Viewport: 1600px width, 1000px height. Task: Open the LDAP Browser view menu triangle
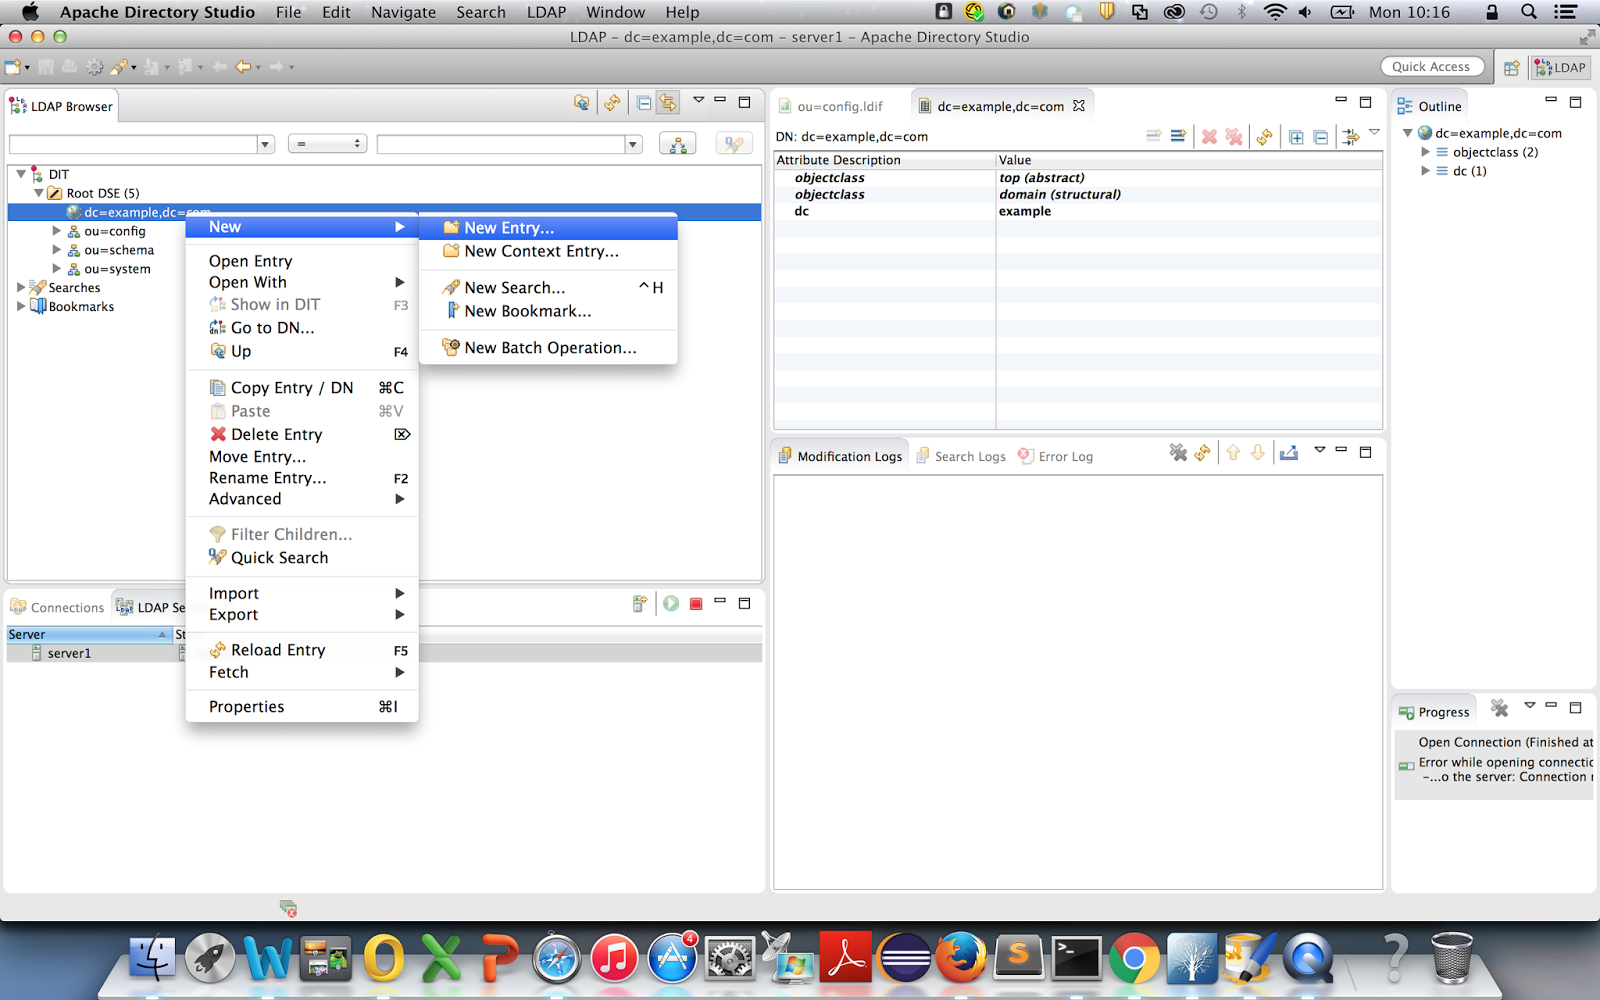coord(699,100)
